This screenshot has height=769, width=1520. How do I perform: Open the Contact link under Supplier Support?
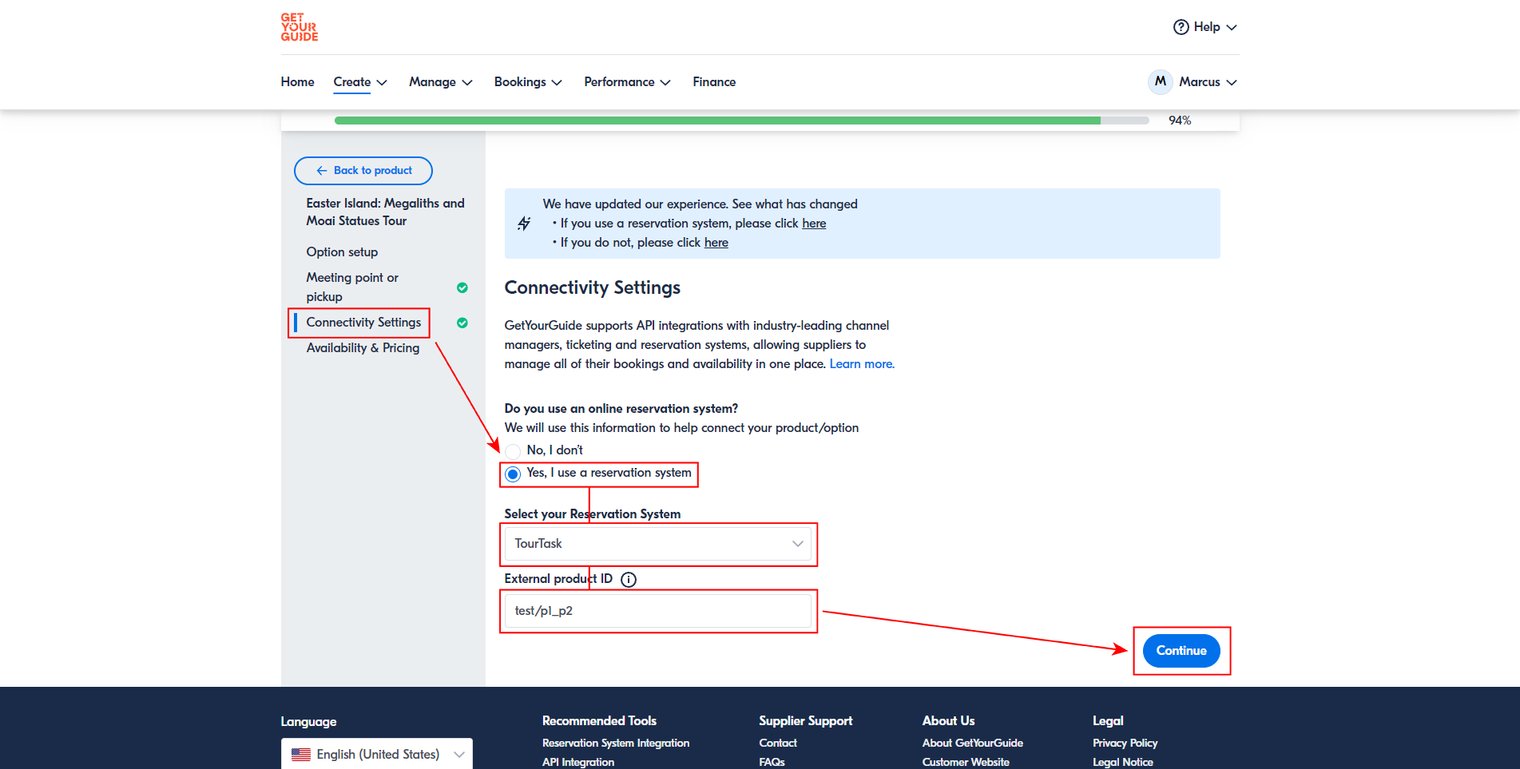[778, 743]
